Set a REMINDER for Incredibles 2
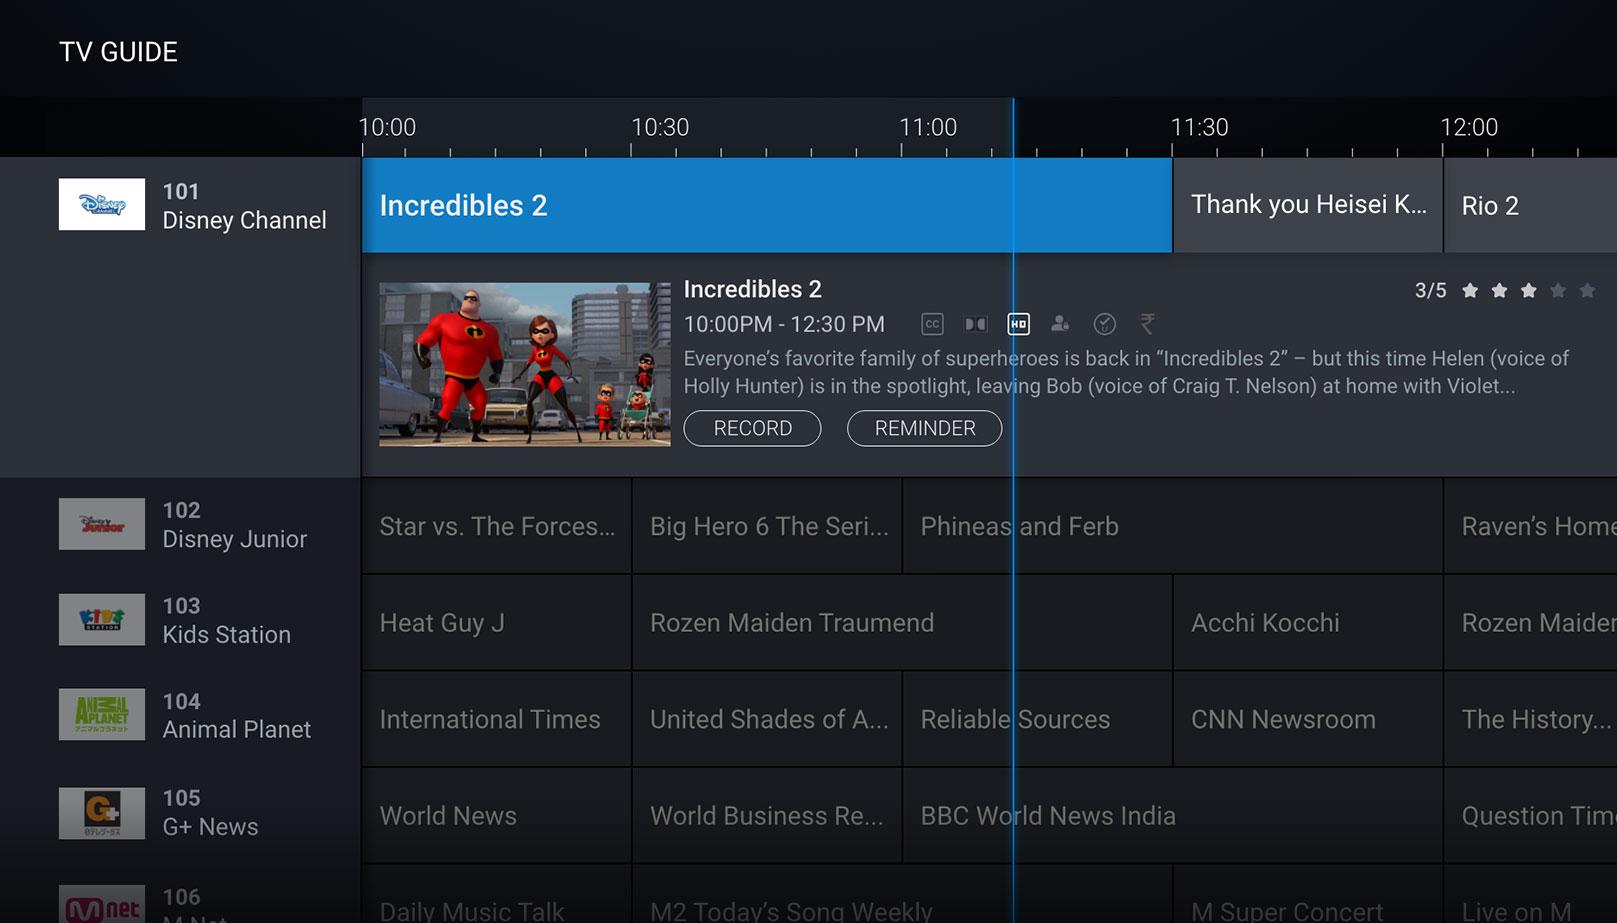Screen dimensions: 1617x923 coord(925,428)
